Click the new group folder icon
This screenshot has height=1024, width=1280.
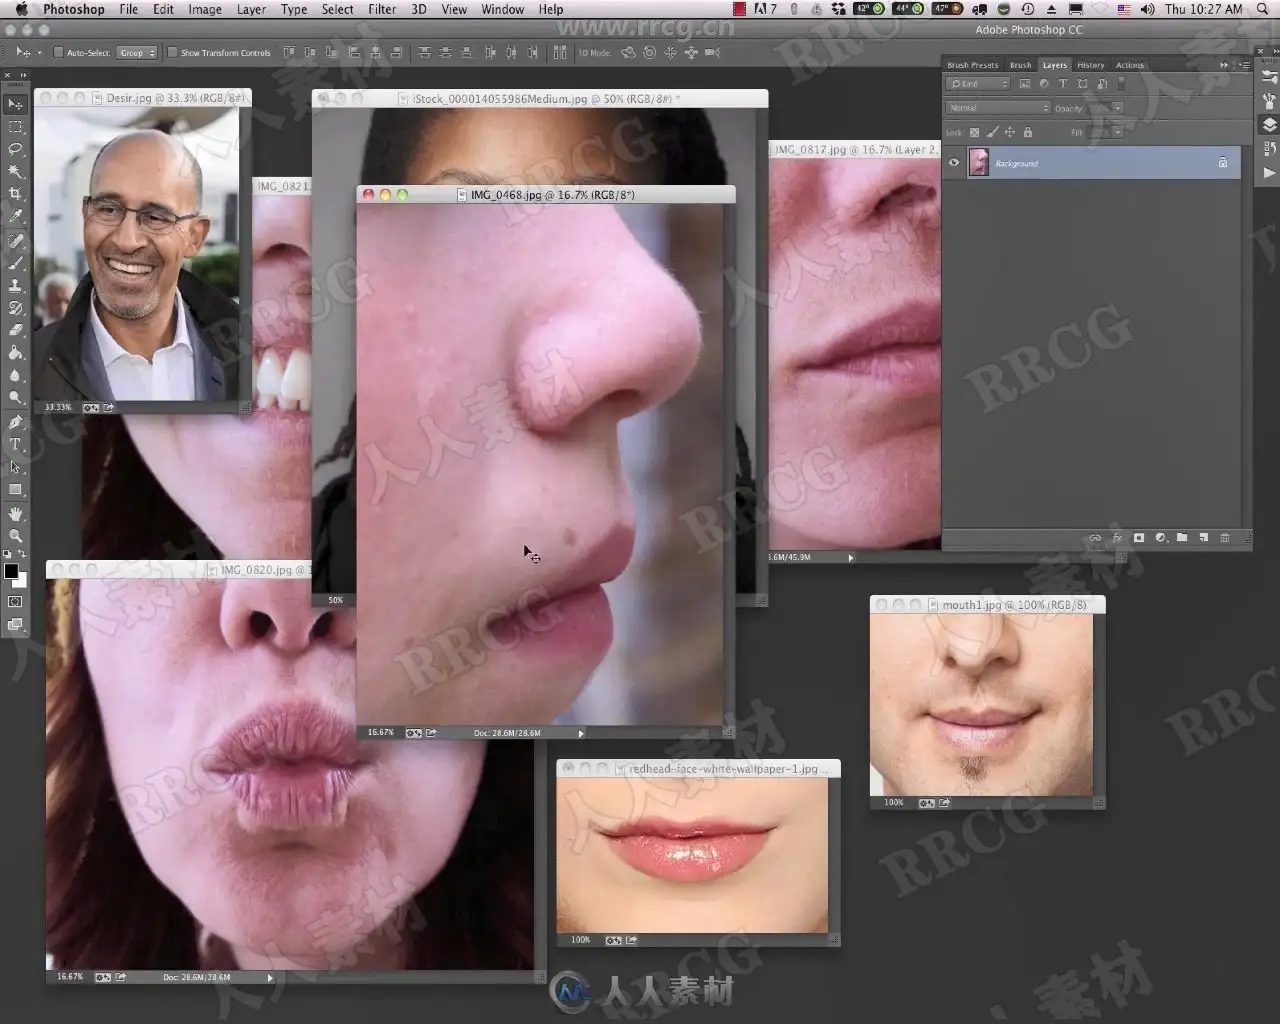(1182, 538)
